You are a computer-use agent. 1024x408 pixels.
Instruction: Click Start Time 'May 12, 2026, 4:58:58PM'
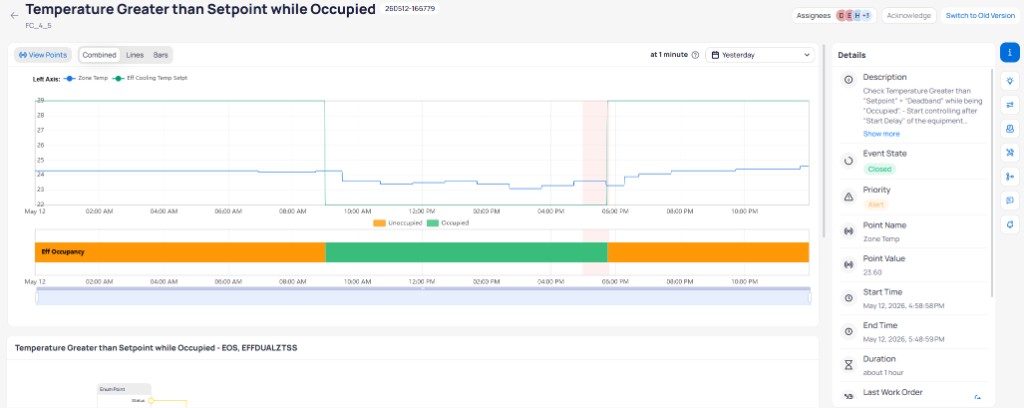click(903, 306)
